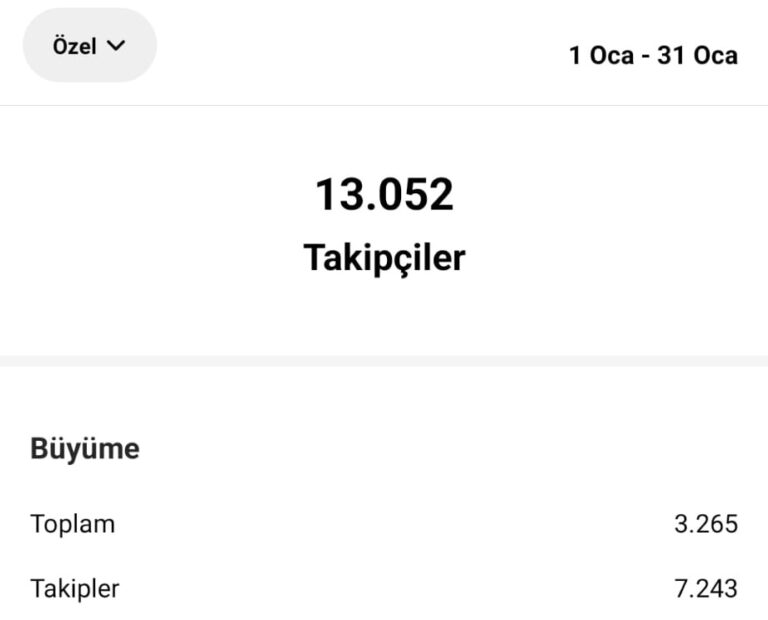The width and height of the screenshot is (768, 620).
Task: Select the Takipçiler label
Action: [384, 258]
